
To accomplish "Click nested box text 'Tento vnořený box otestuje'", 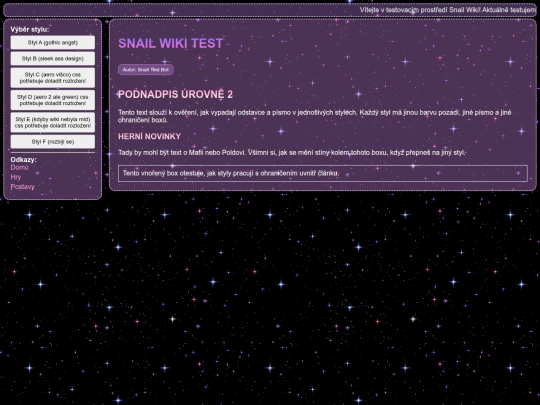I will pos(231,173).
